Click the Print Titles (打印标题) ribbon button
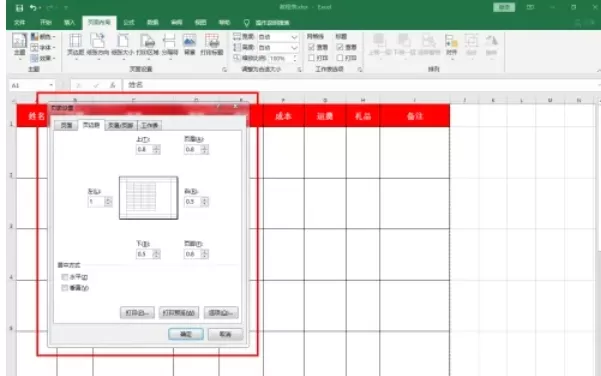 (x=212, y=44)
